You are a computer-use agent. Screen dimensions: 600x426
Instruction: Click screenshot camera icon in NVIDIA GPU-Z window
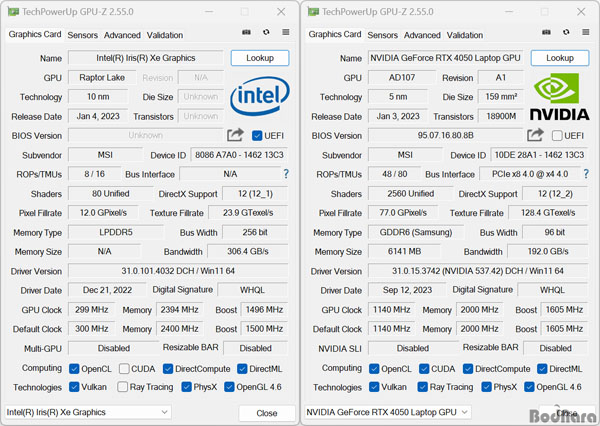pos(546,32)
